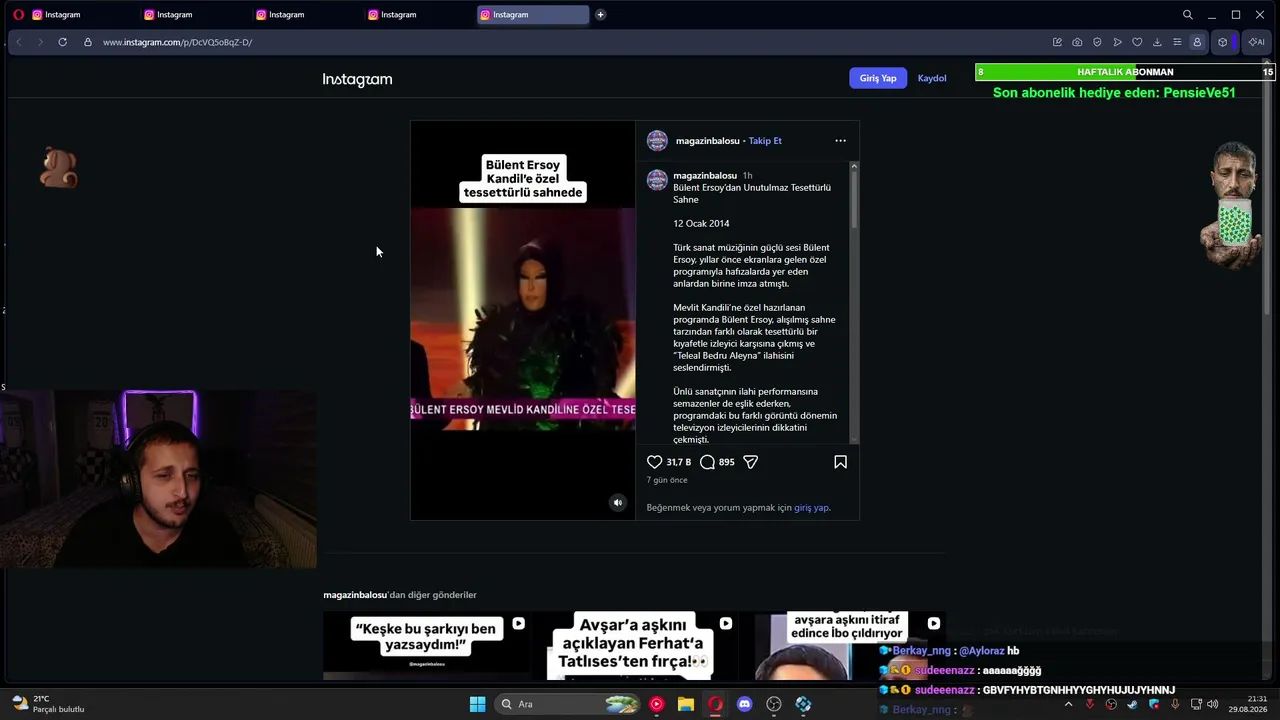Click the Kaydol sign-up link
The width and height of the screenshot is (1280, 720).
pos(932,78)
